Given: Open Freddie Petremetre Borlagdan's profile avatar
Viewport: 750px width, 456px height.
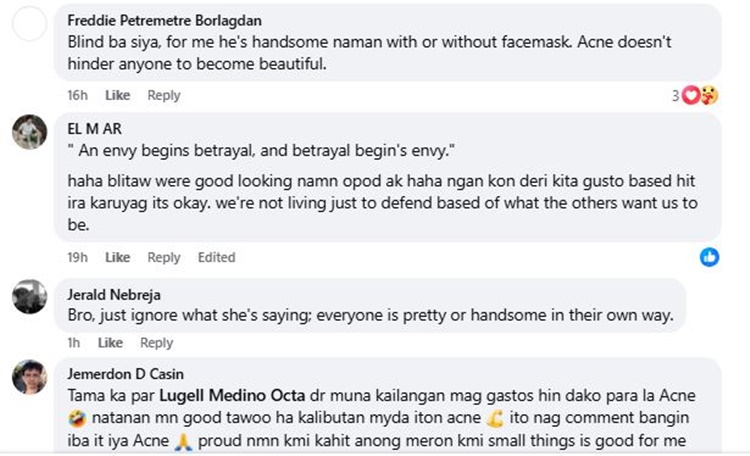Looking at the screenshot, I should pos(30,24).
